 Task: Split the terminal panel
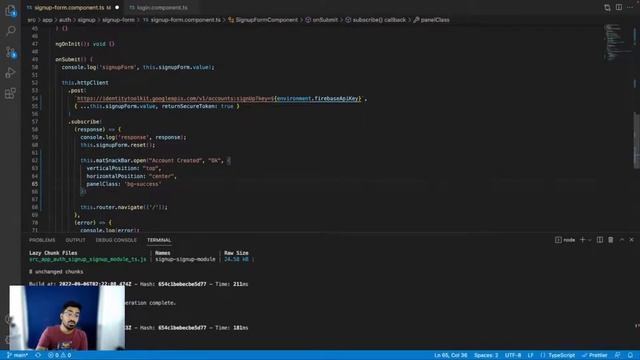tap(600, 240)
